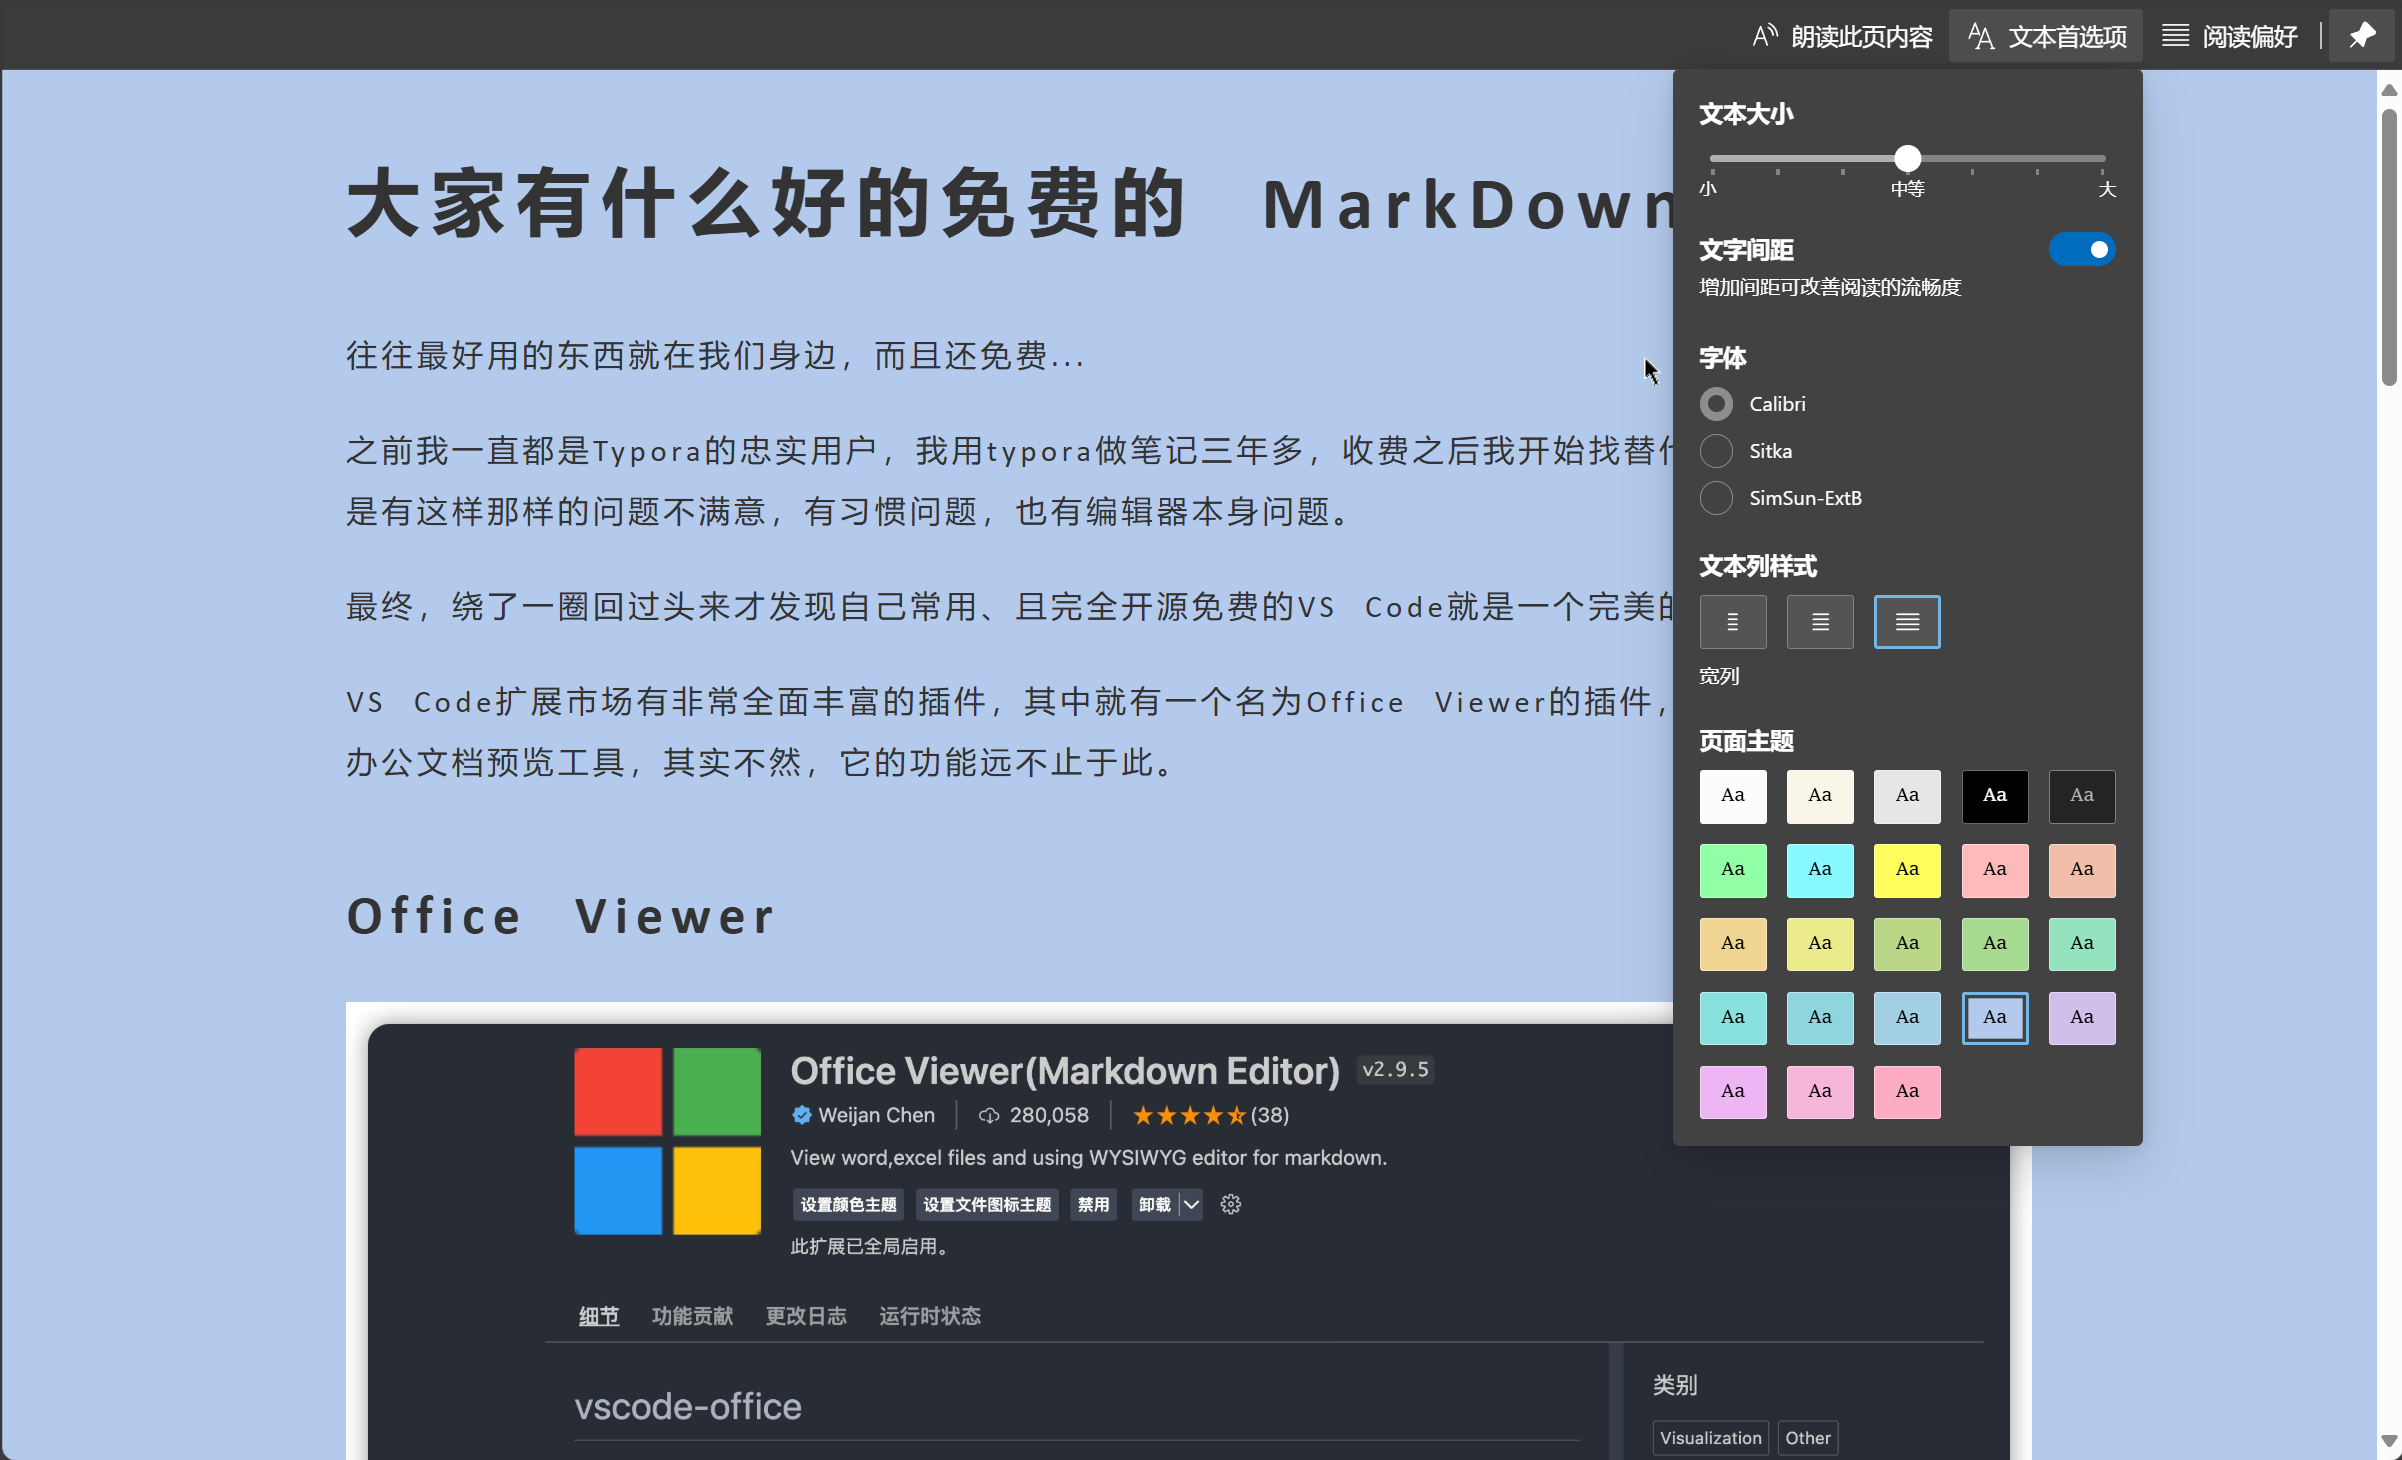
Task: Choose the black page theme swatch
Action: click(x=1994, y=796)
